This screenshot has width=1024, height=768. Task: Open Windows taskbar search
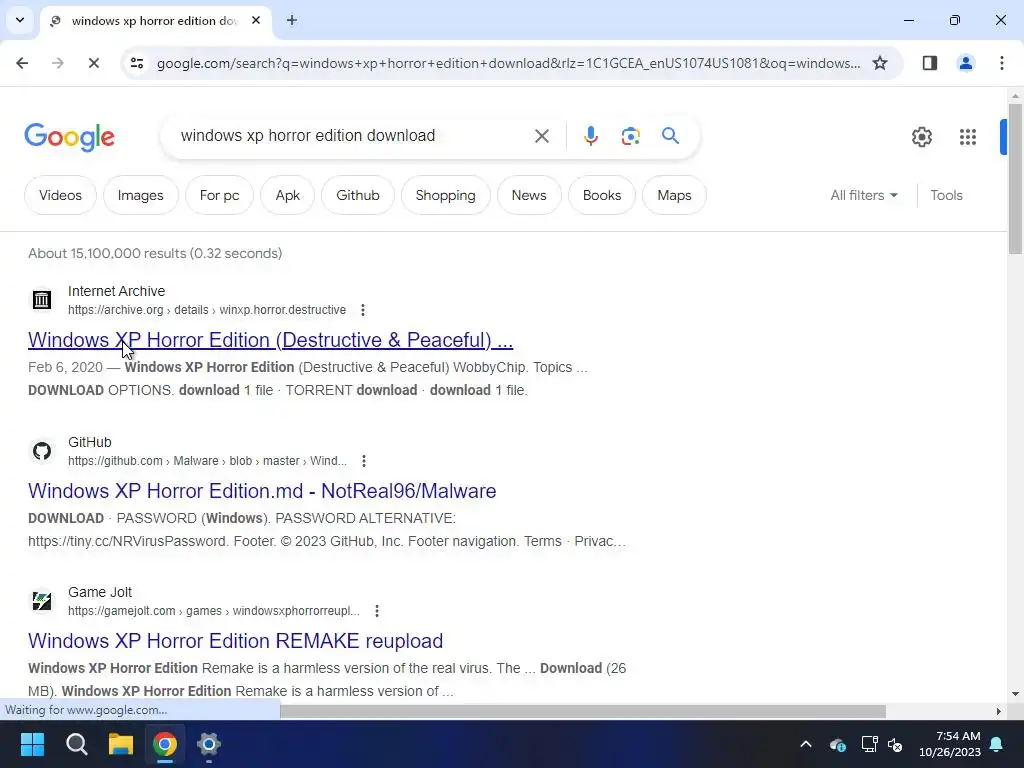coord(76,744)
